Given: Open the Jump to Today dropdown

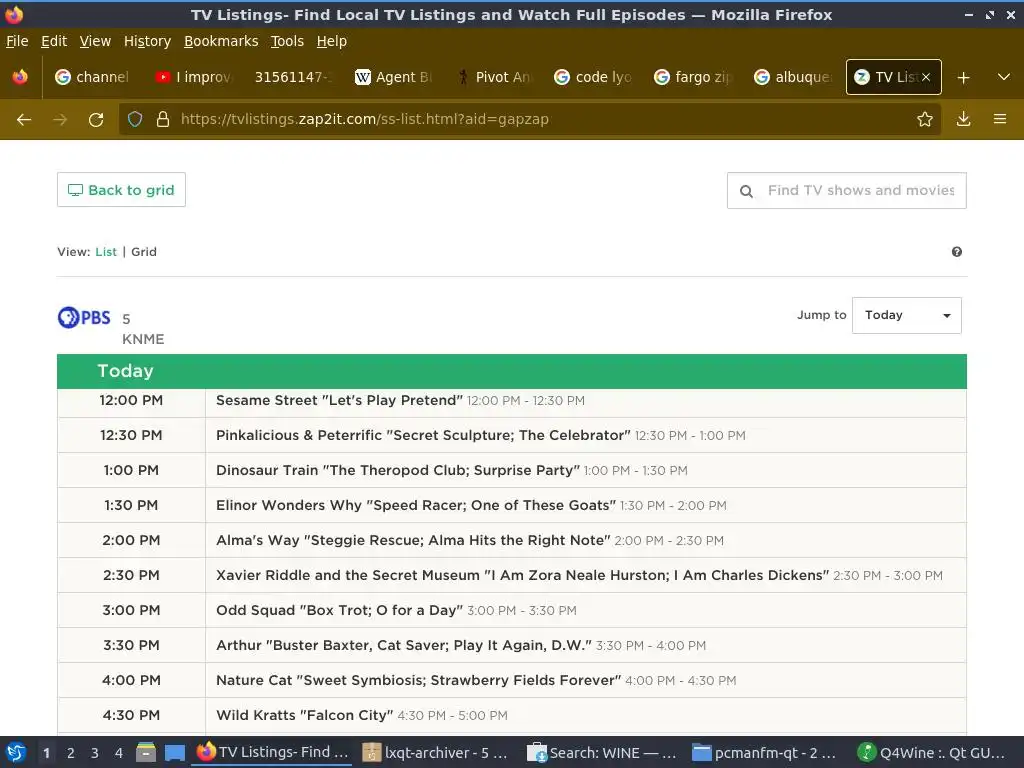Looking at the screenshot, I should [906, 315].
